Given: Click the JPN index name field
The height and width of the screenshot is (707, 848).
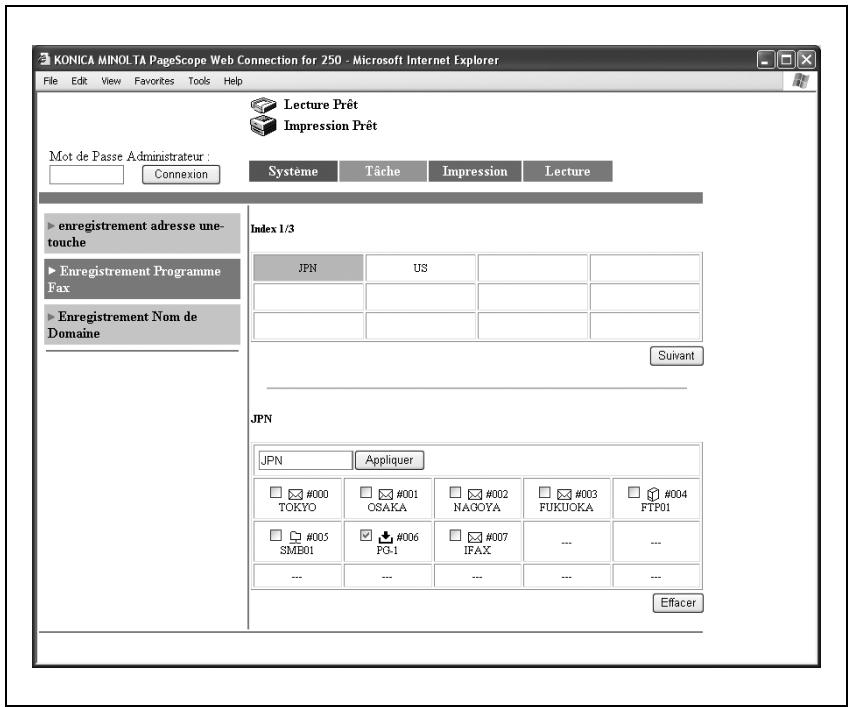Looking at the screenshot, I should [306, 460].
